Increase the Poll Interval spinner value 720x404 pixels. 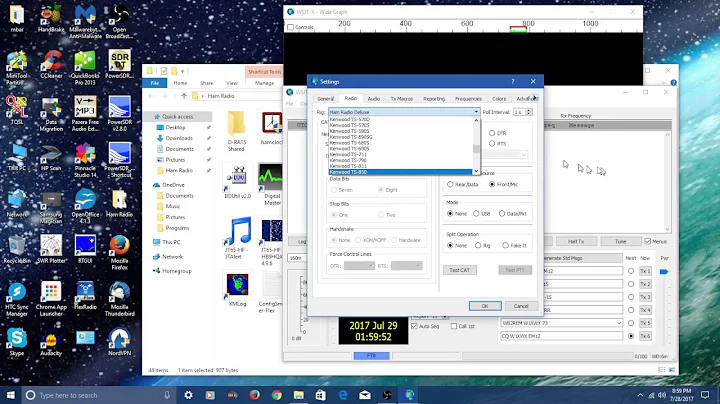[529, 110]
